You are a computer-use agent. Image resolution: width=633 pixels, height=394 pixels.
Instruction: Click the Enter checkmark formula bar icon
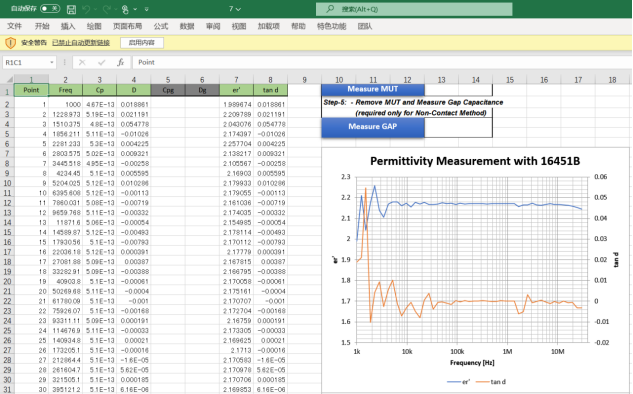pos(101,63)
